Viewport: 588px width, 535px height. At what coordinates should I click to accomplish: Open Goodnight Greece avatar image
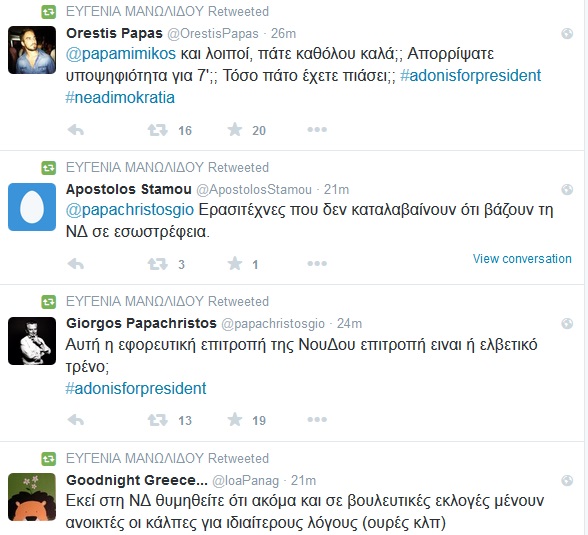(x=32, y=497)
